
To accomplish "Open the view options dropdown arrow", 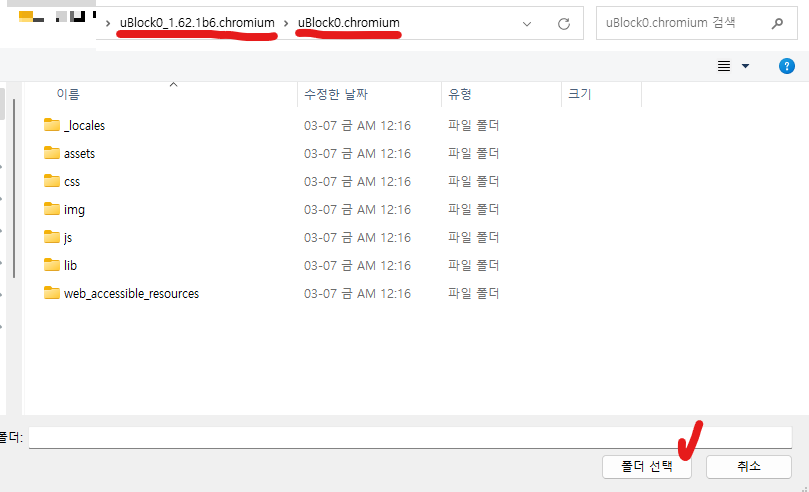I will (x=745, y=66).
